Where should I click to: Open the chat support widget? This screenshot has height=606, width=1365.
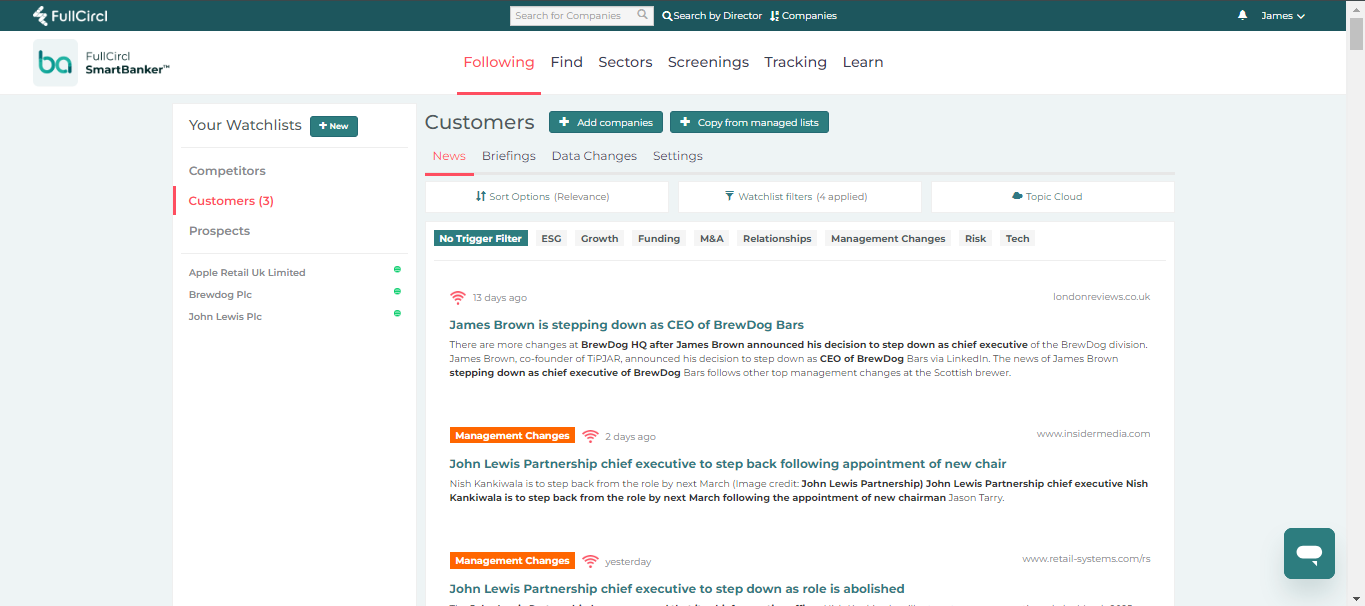(x=1309, y=553)
